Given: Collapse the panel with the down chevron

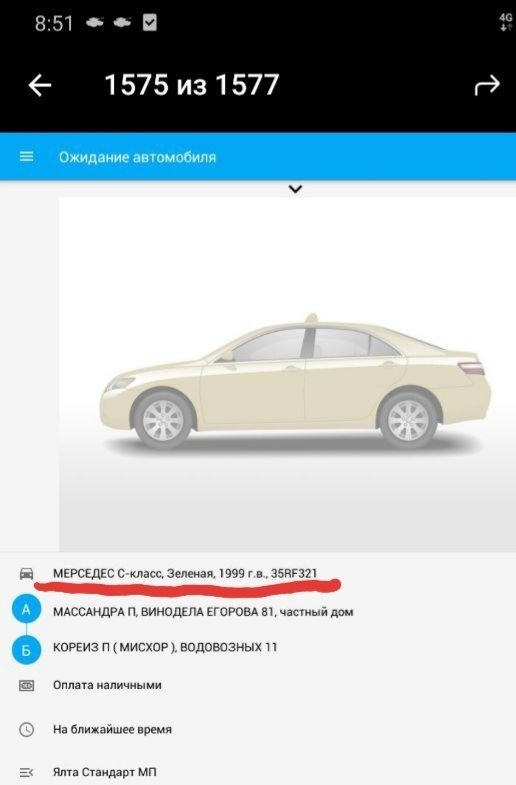Looking at the screenshot, I should click(295, 189).
